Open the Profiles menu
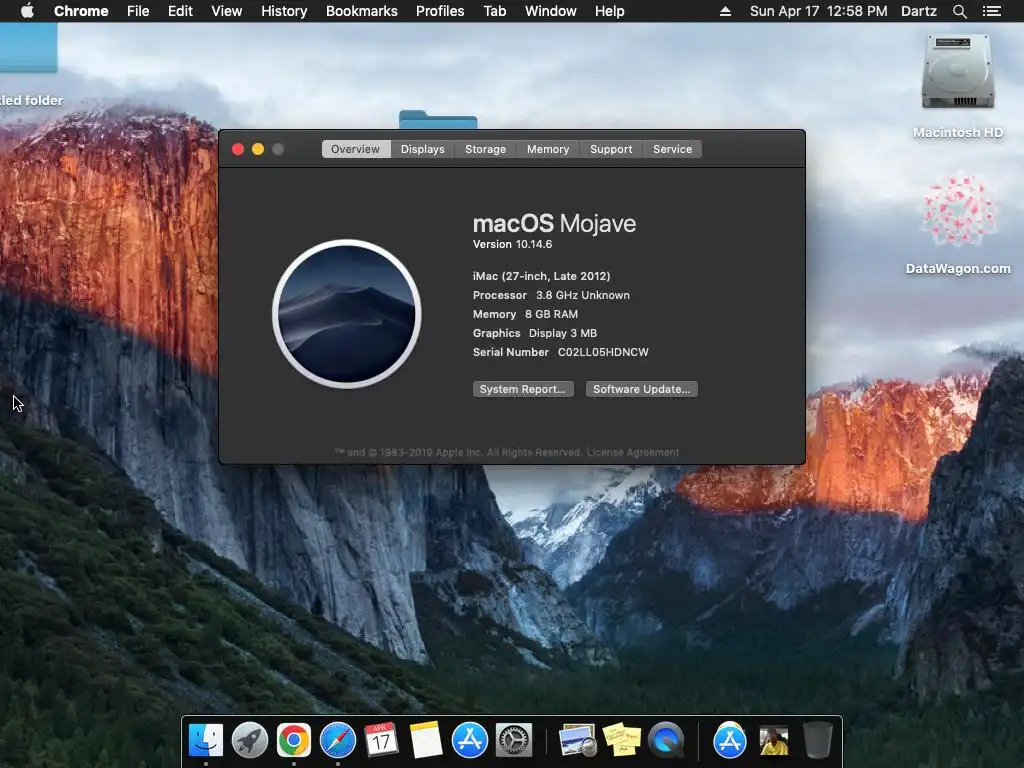The image size is (1024, 768). (x=440, y=11)
